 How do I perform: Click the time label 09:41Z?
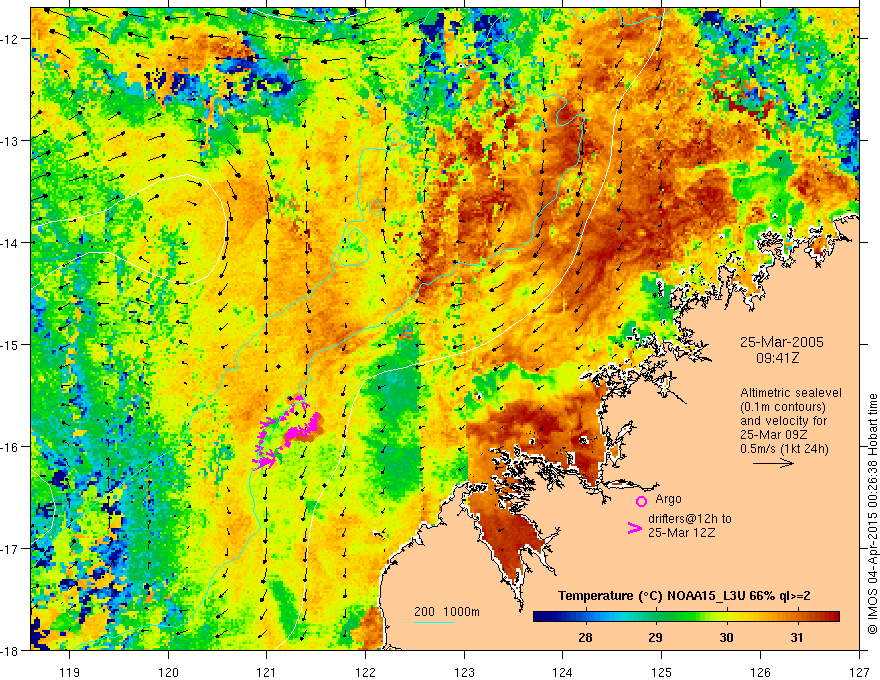pos(777,357)
